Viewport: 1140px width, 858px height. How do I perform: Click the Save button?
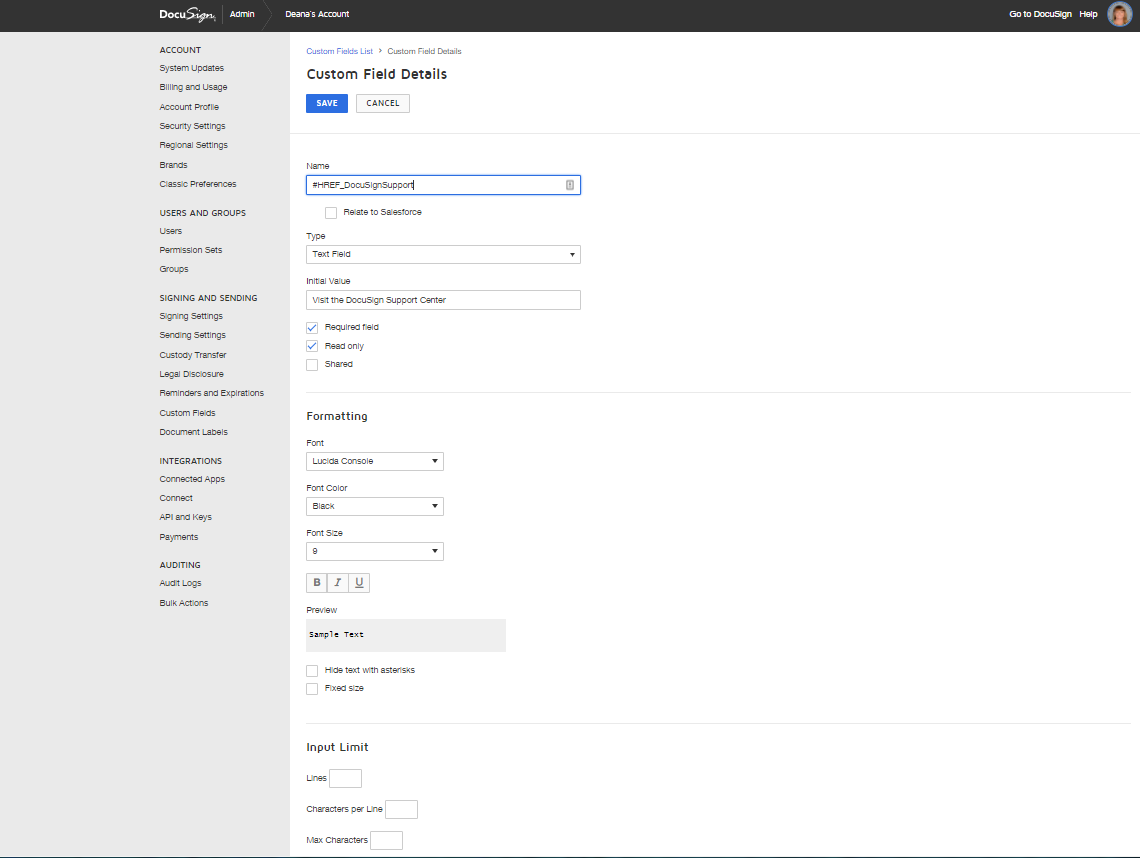pyautogui.click(x=327, y=103)
